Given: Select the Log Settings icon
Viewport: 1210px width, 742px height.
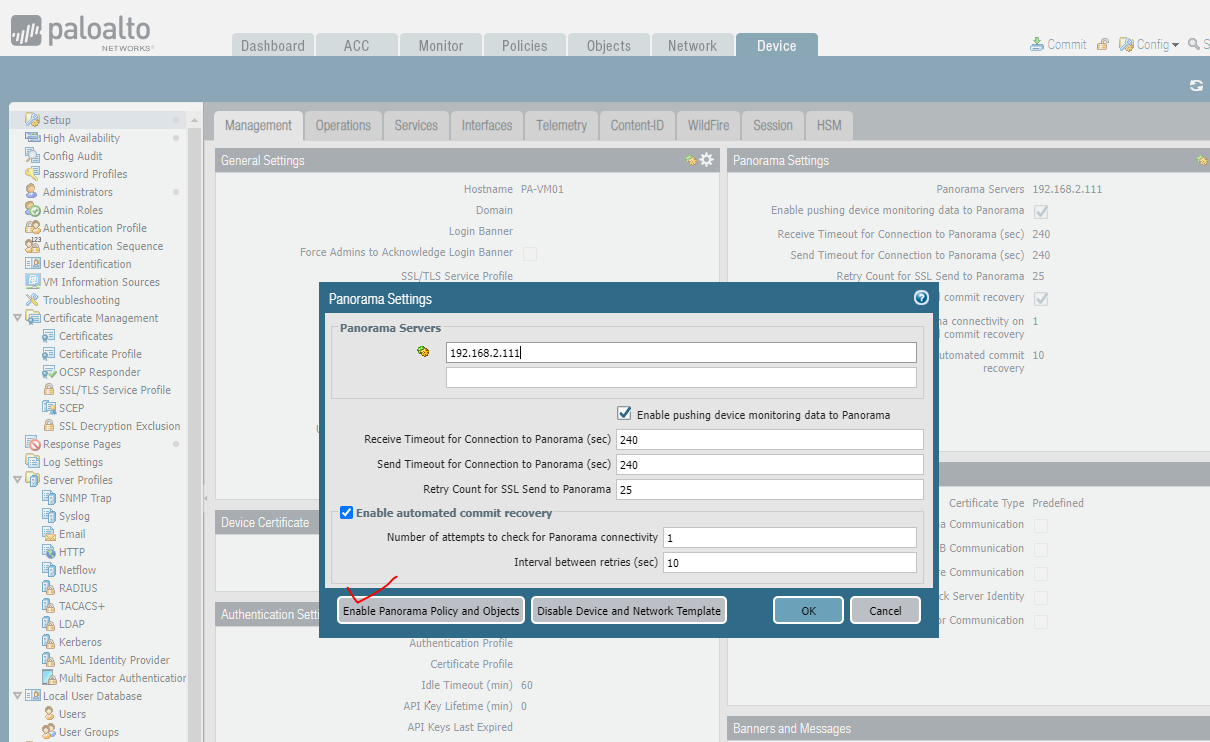Looking at the screenshot, I should point(33,462).
